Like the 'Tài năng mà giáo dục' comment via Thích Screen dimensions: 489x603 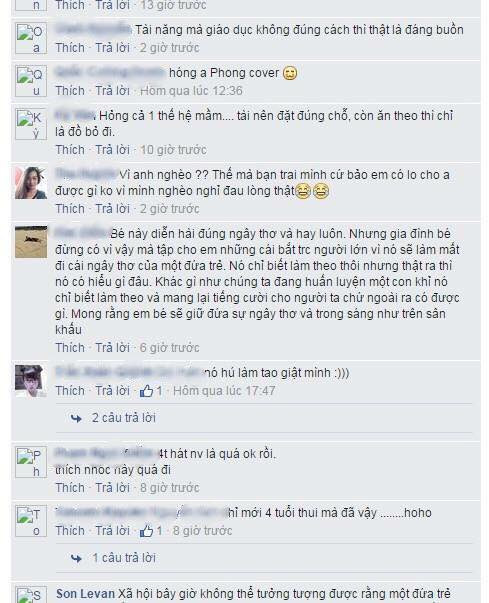pos(70,48)
